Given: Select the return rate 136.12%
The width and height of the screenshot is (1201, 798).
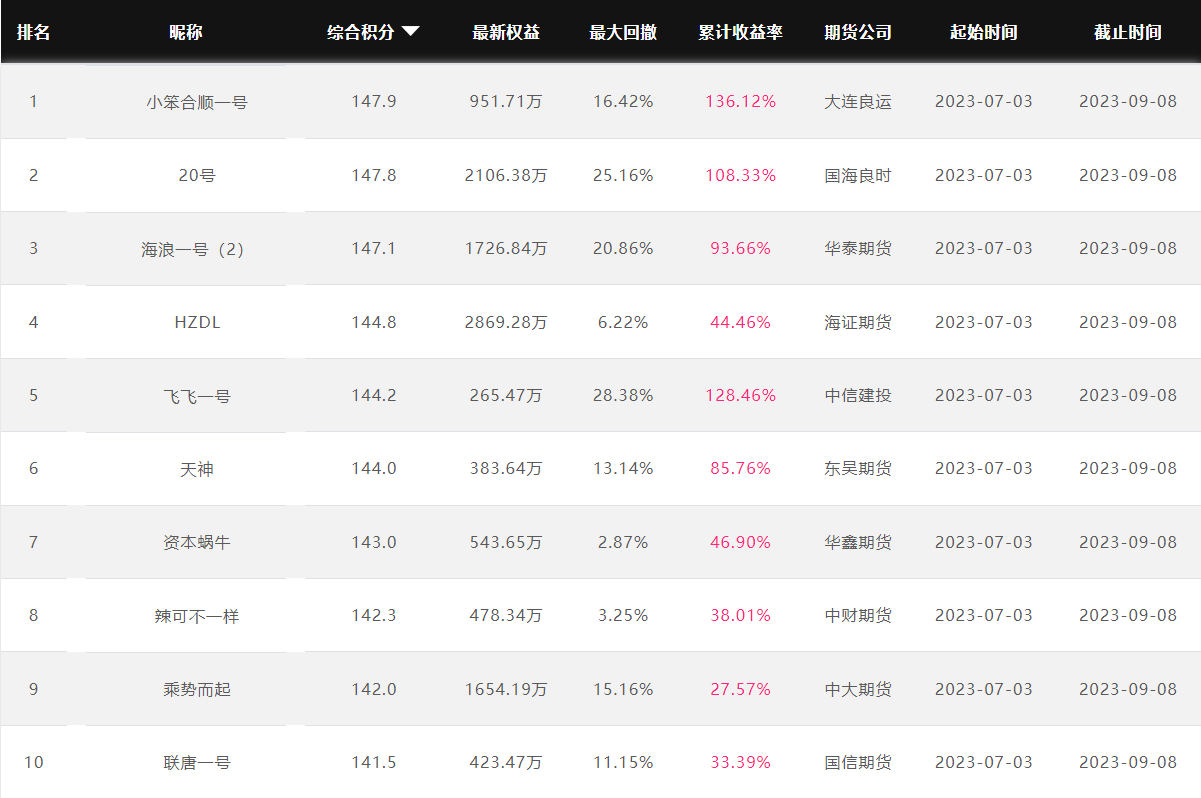Looking at the screenshot, I should coord(740,102).
